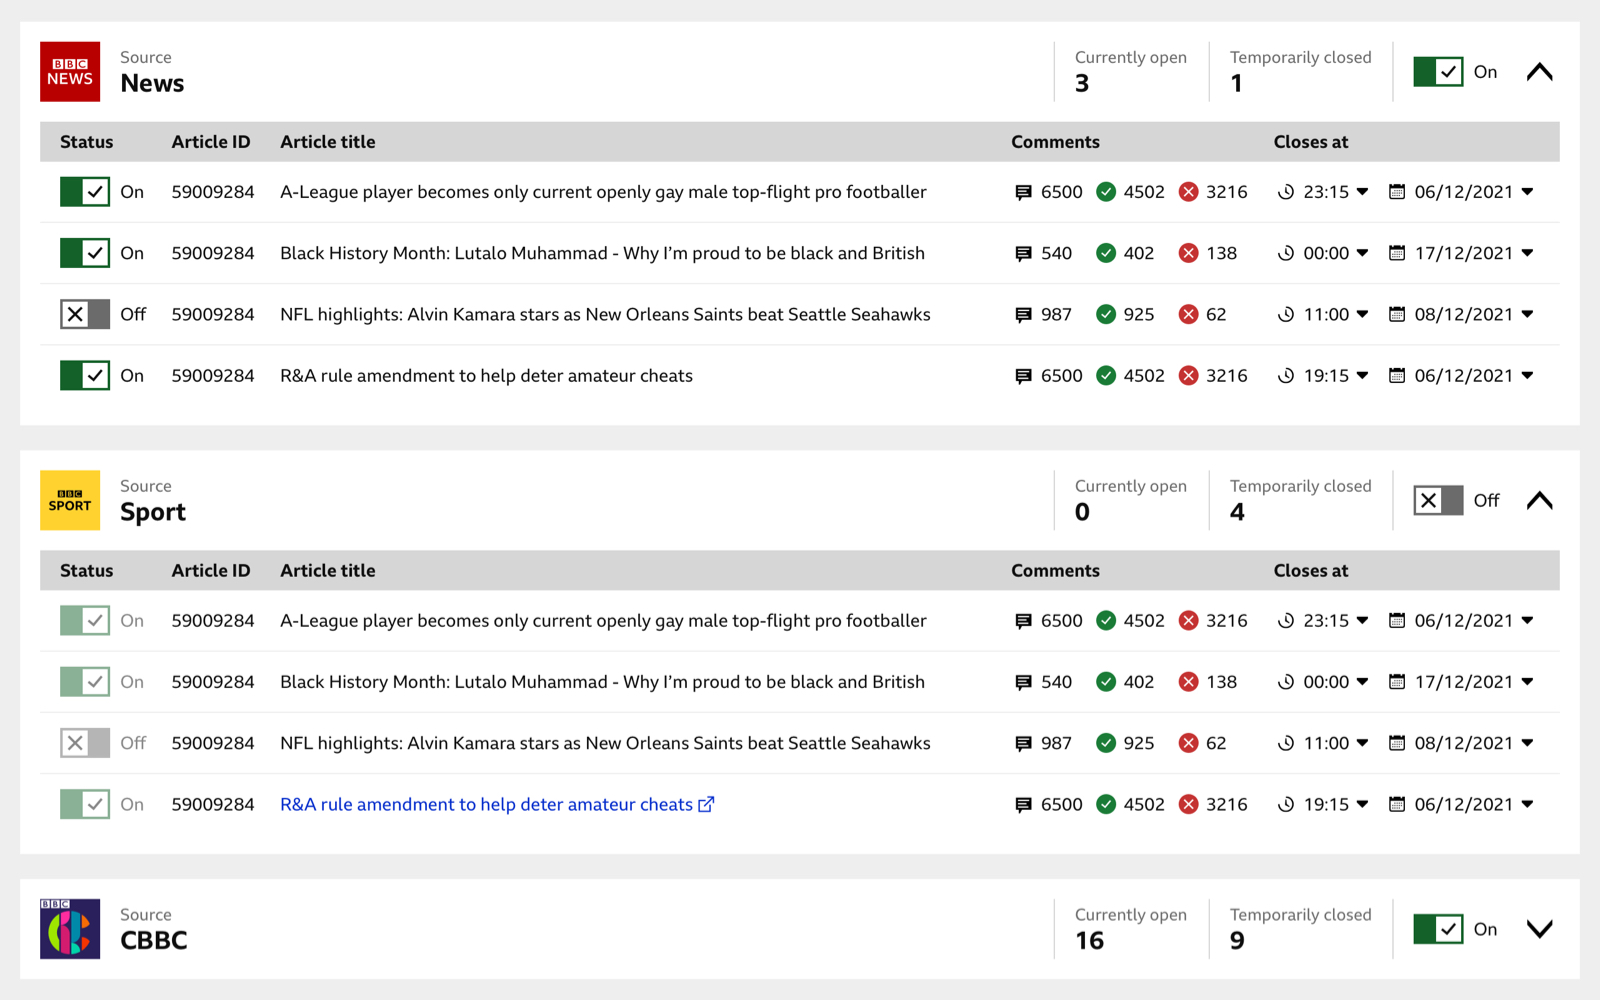
Task: Click the BBC Sport logo icon
Action: [70, 500]
